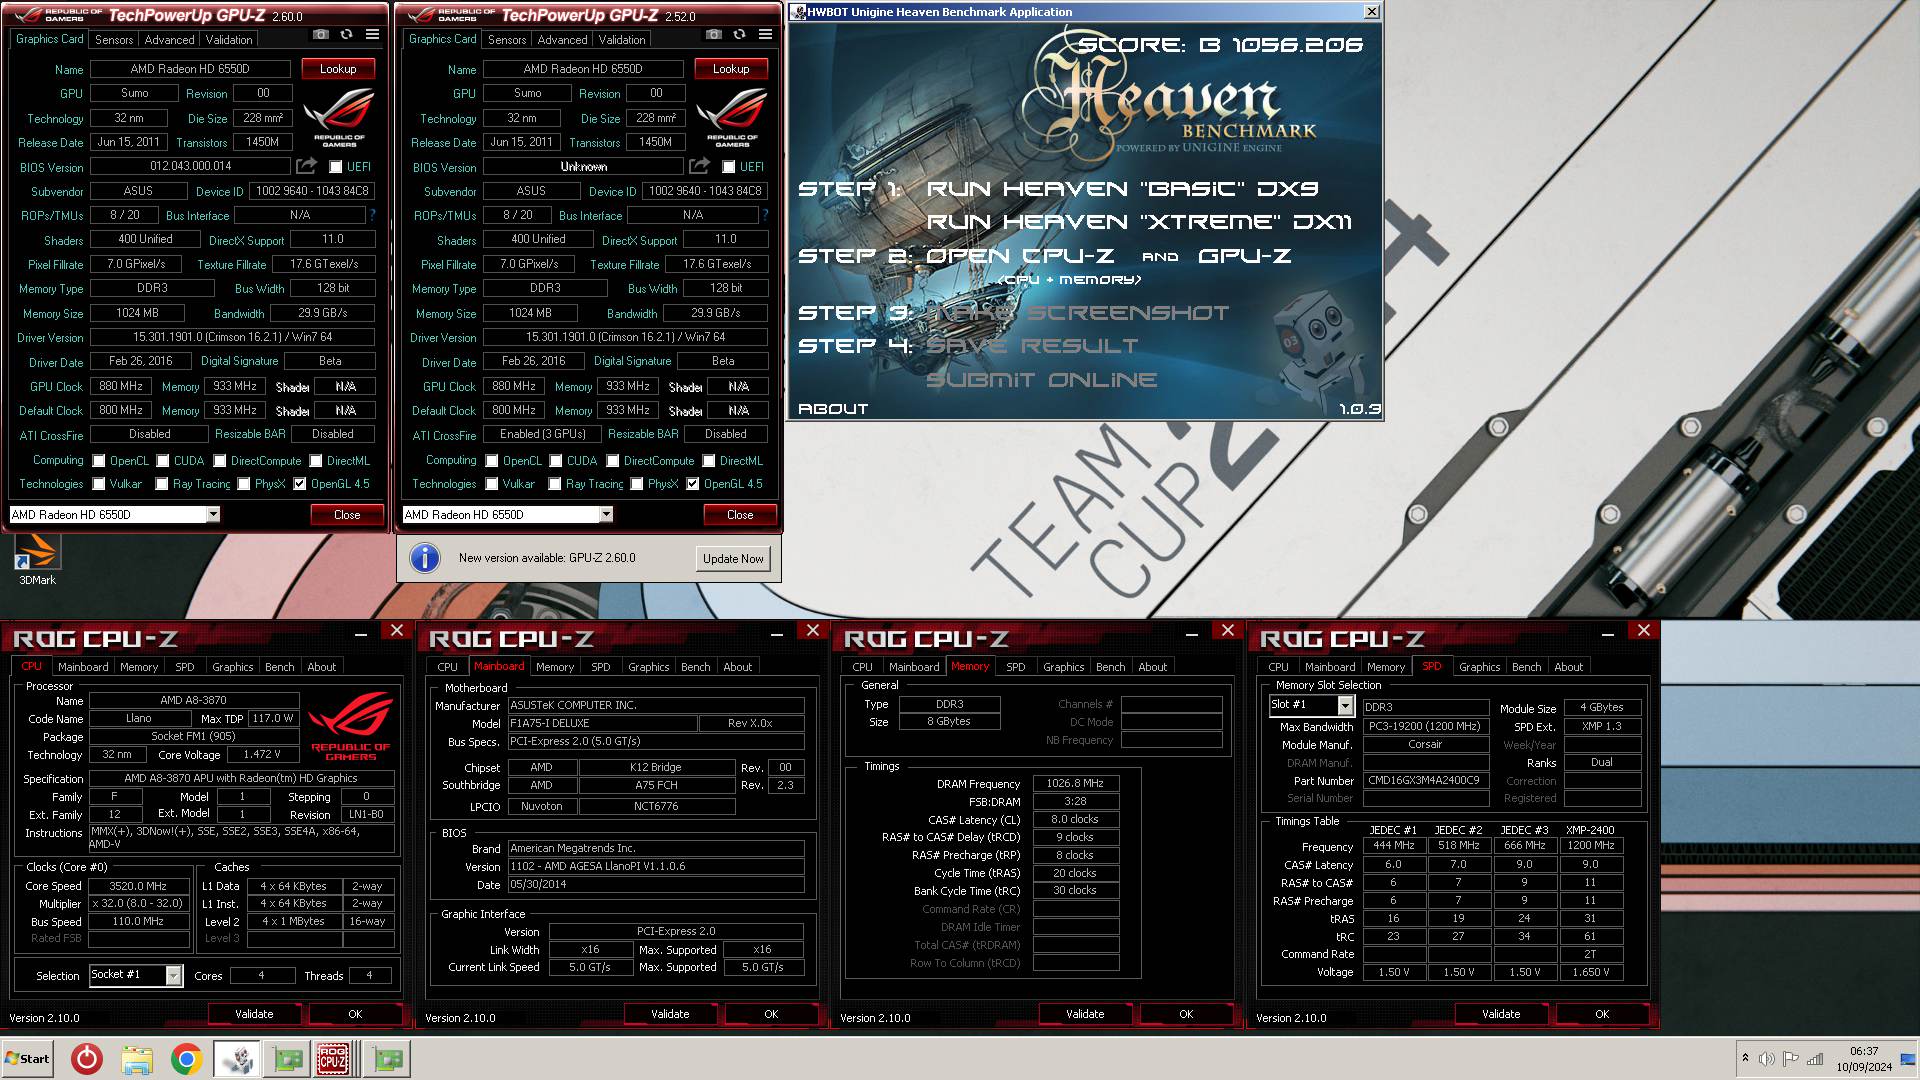Click the volume speaker tray icon
1920x1080 pixels.
tap(1767, 1059)
